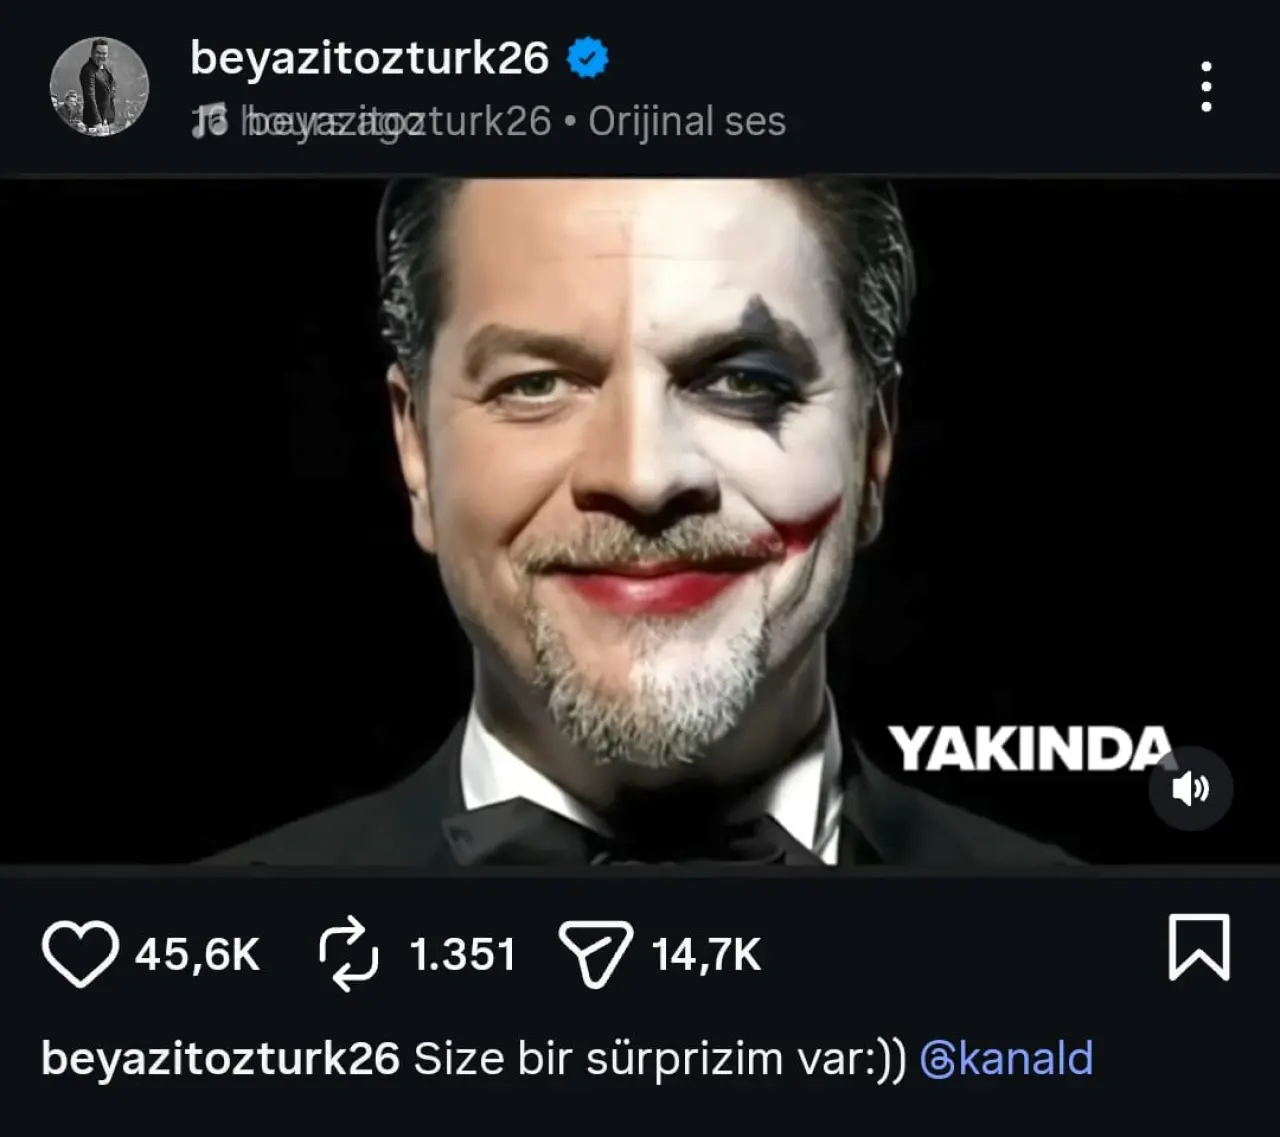Pause the video by tapping the Joker face
The width and height of the screenshot is (1280, 1137).
pos(640,450)
